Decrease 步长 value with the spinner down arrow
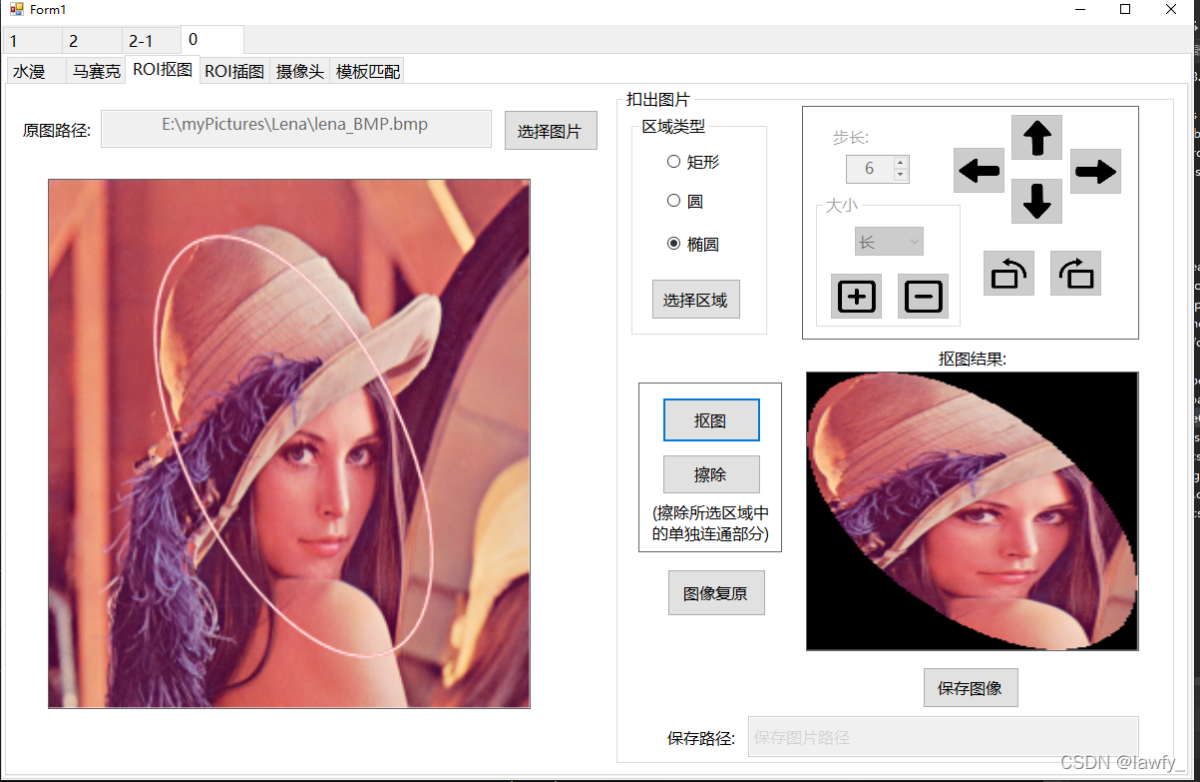 coord(900,175)
